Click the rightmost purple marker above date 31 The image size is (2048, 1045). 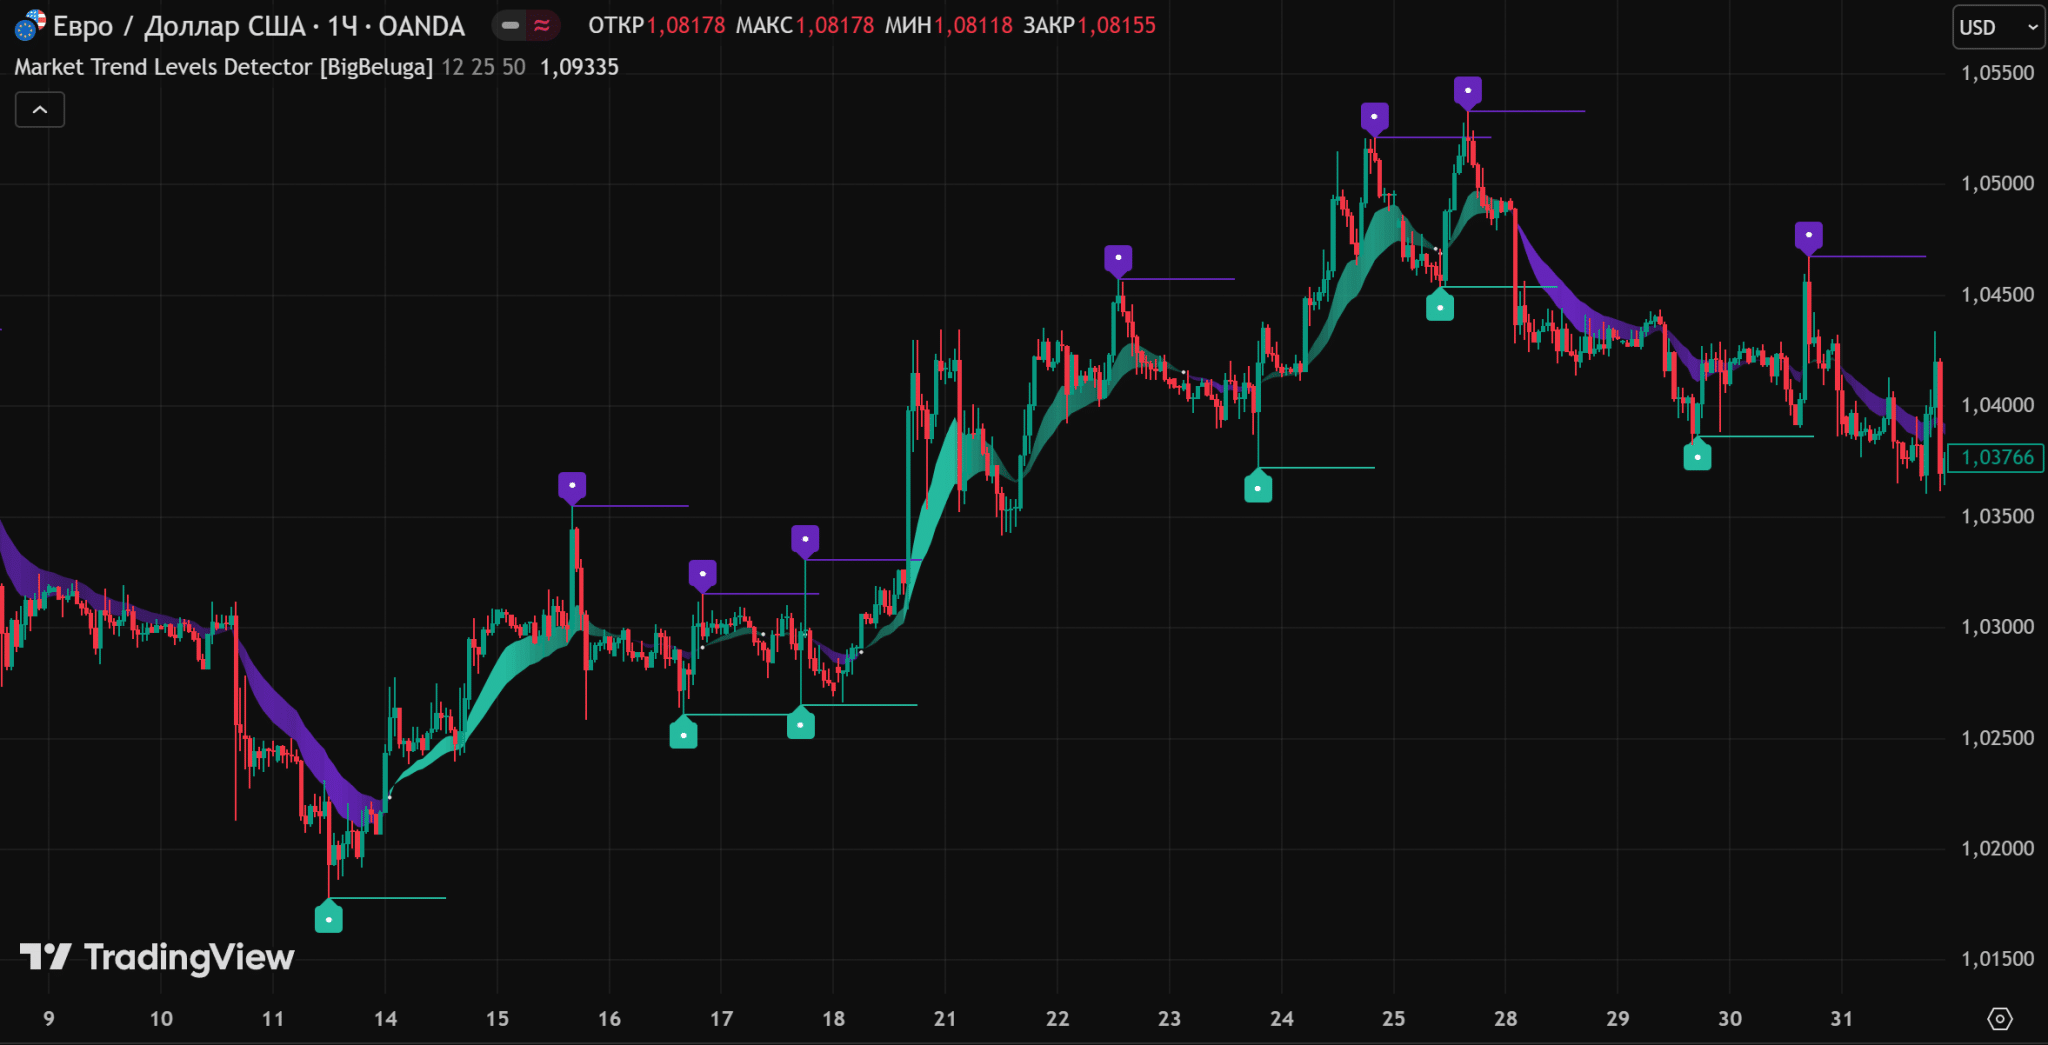point(1808,236)
